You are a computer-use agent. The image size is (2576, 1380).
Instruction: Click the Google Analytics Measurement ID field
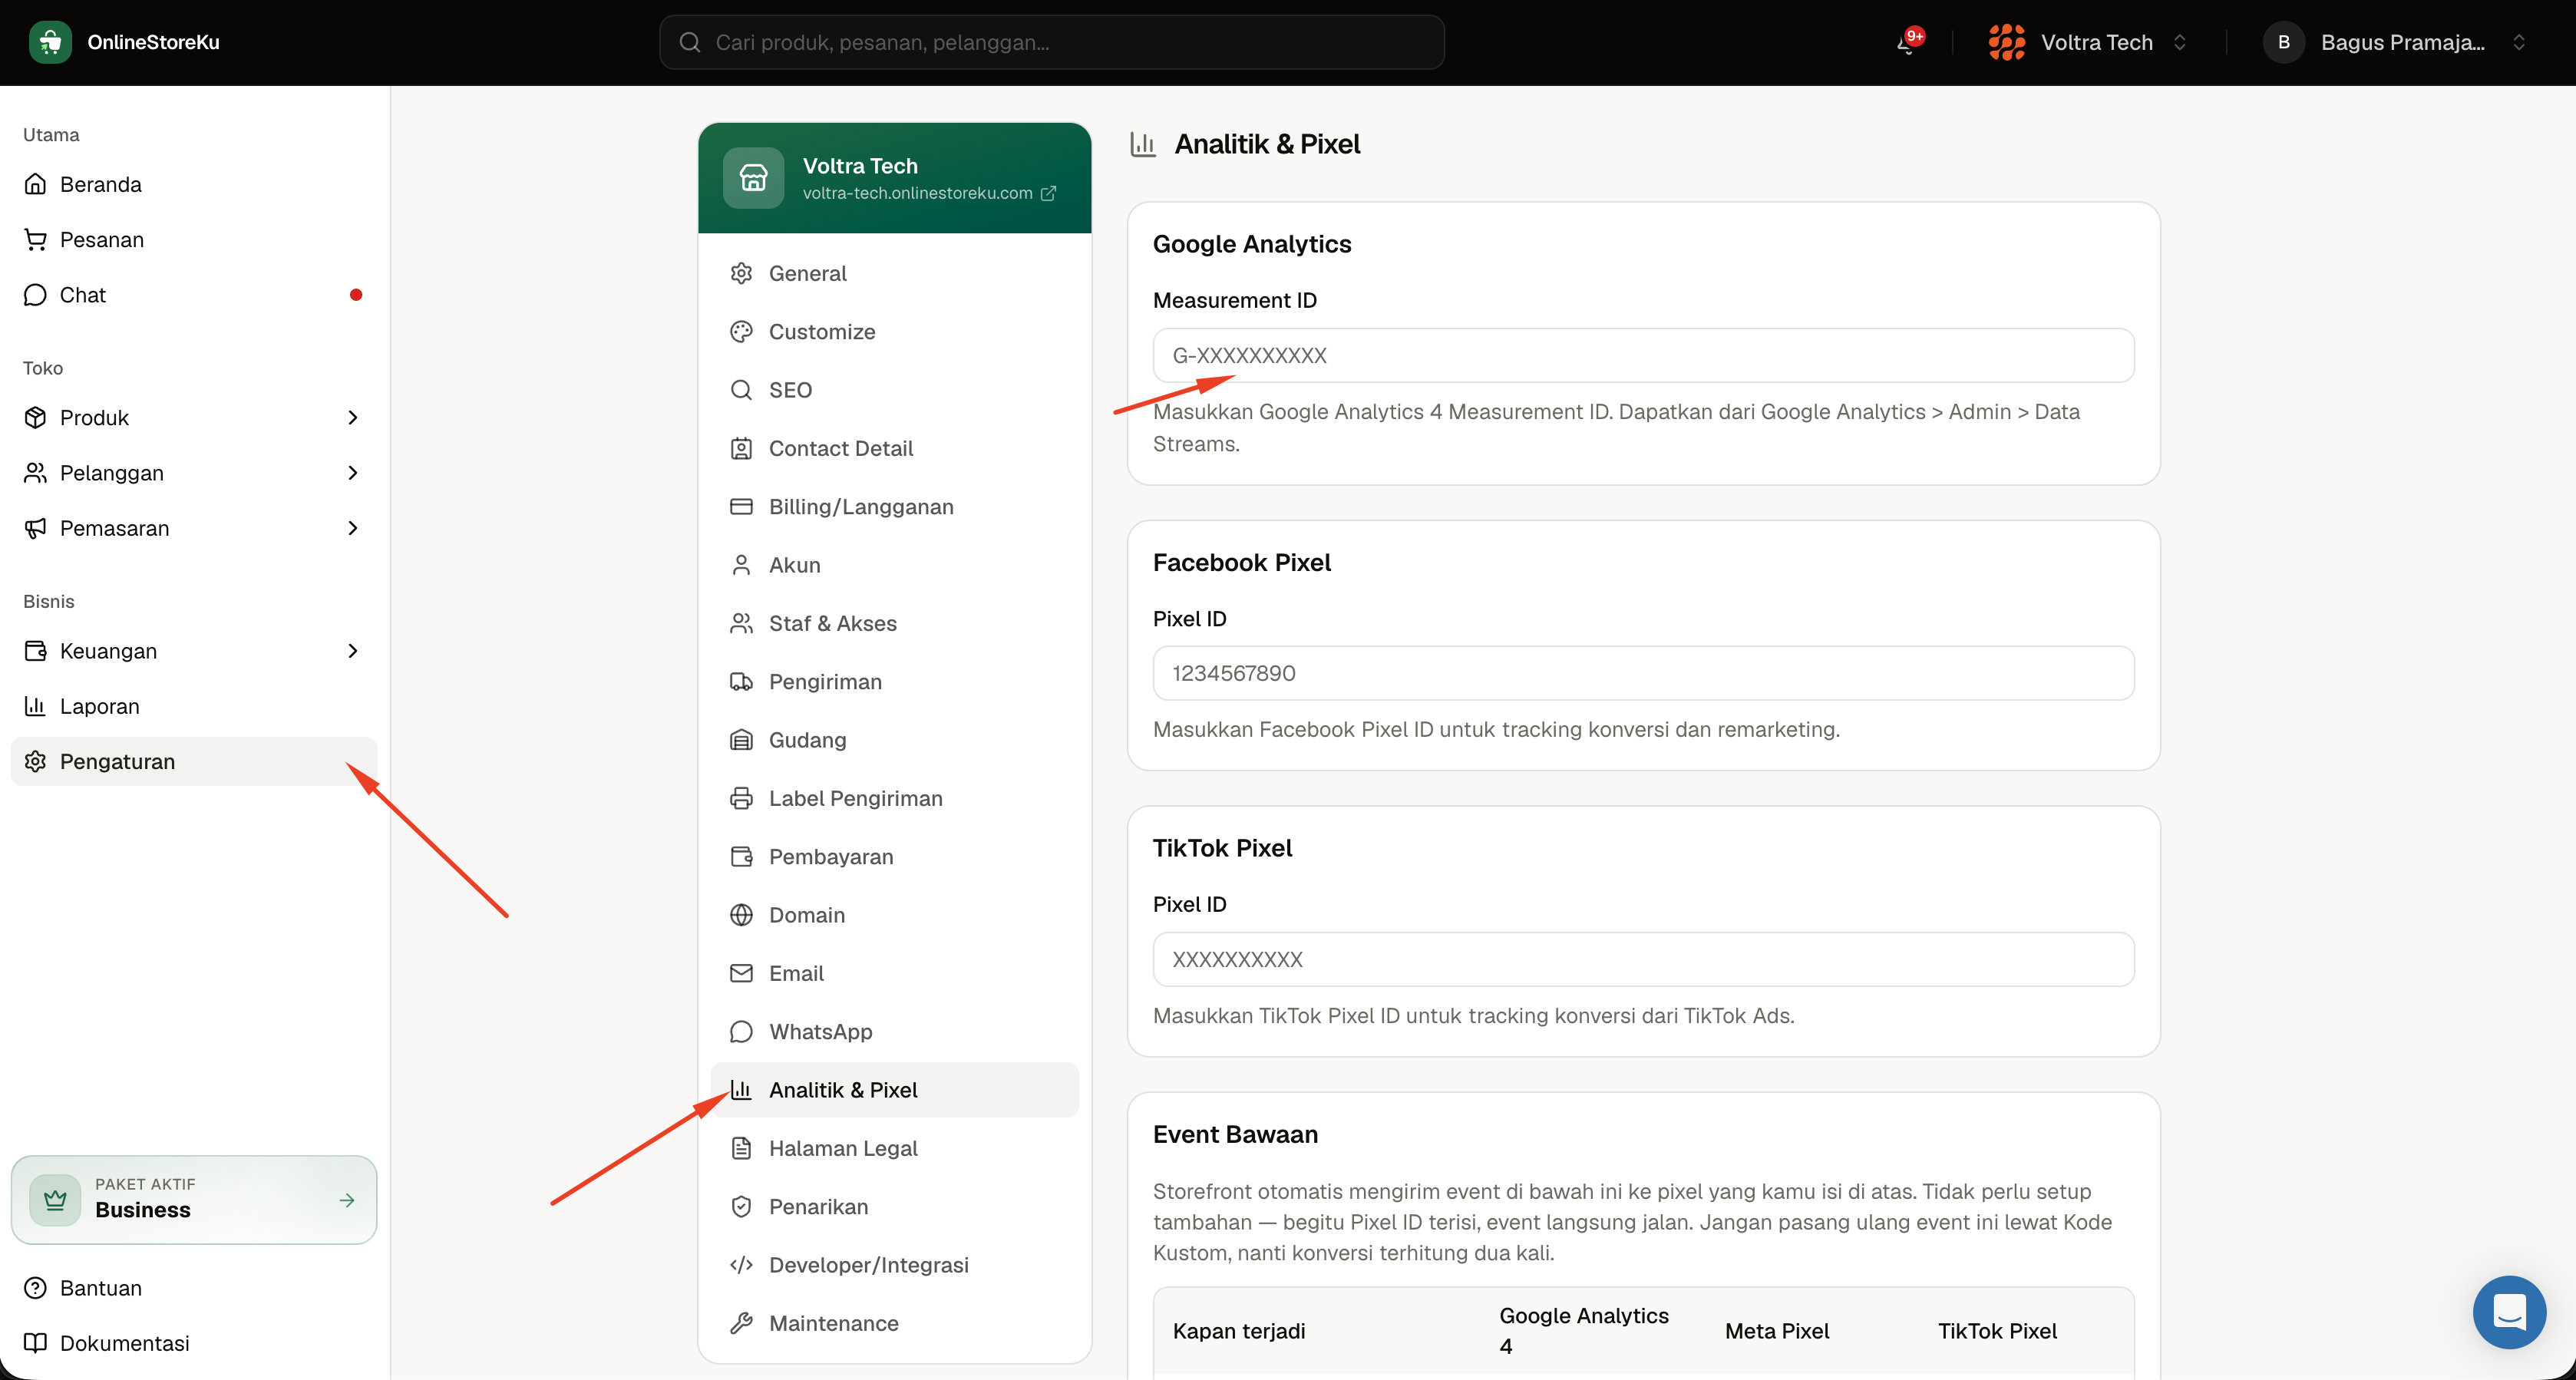point(1643,355)
